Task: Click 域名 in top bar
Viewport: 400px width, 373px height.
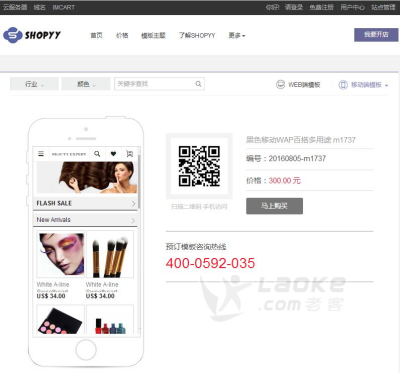Action: tap(39, 7)
